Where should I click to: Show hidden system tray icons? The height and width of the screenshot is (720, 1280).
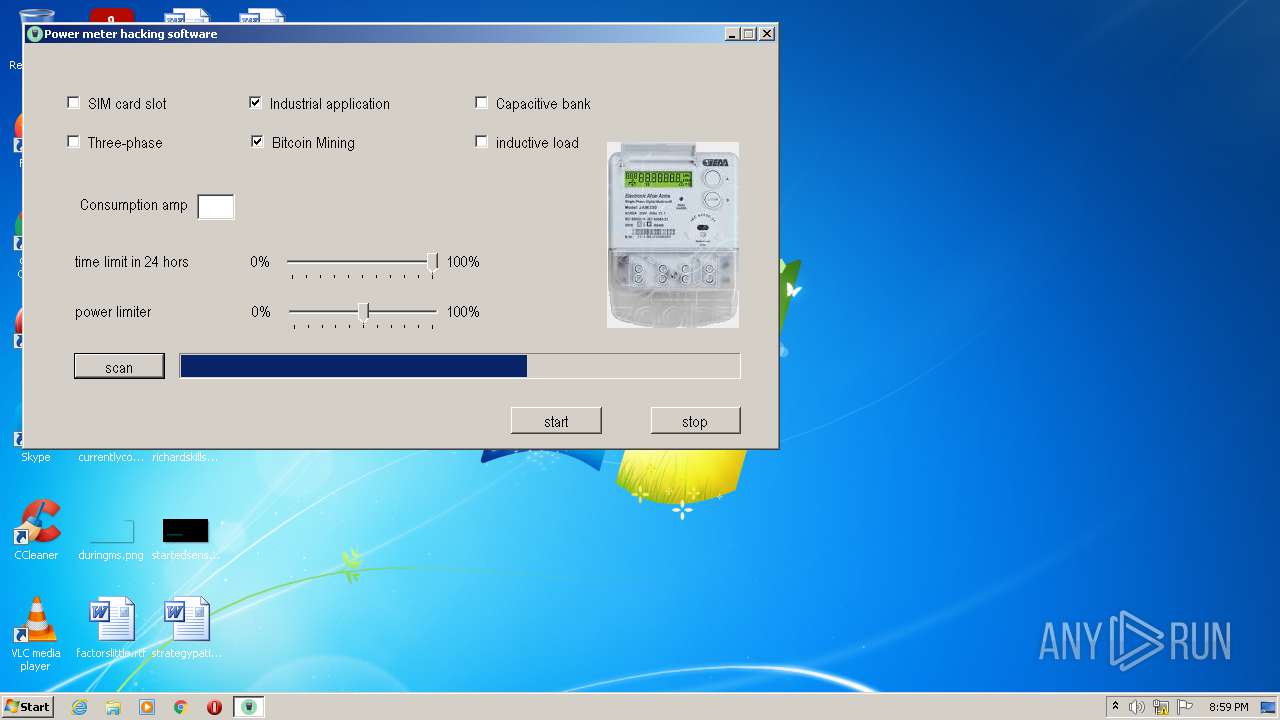[x=1116, y=707]
